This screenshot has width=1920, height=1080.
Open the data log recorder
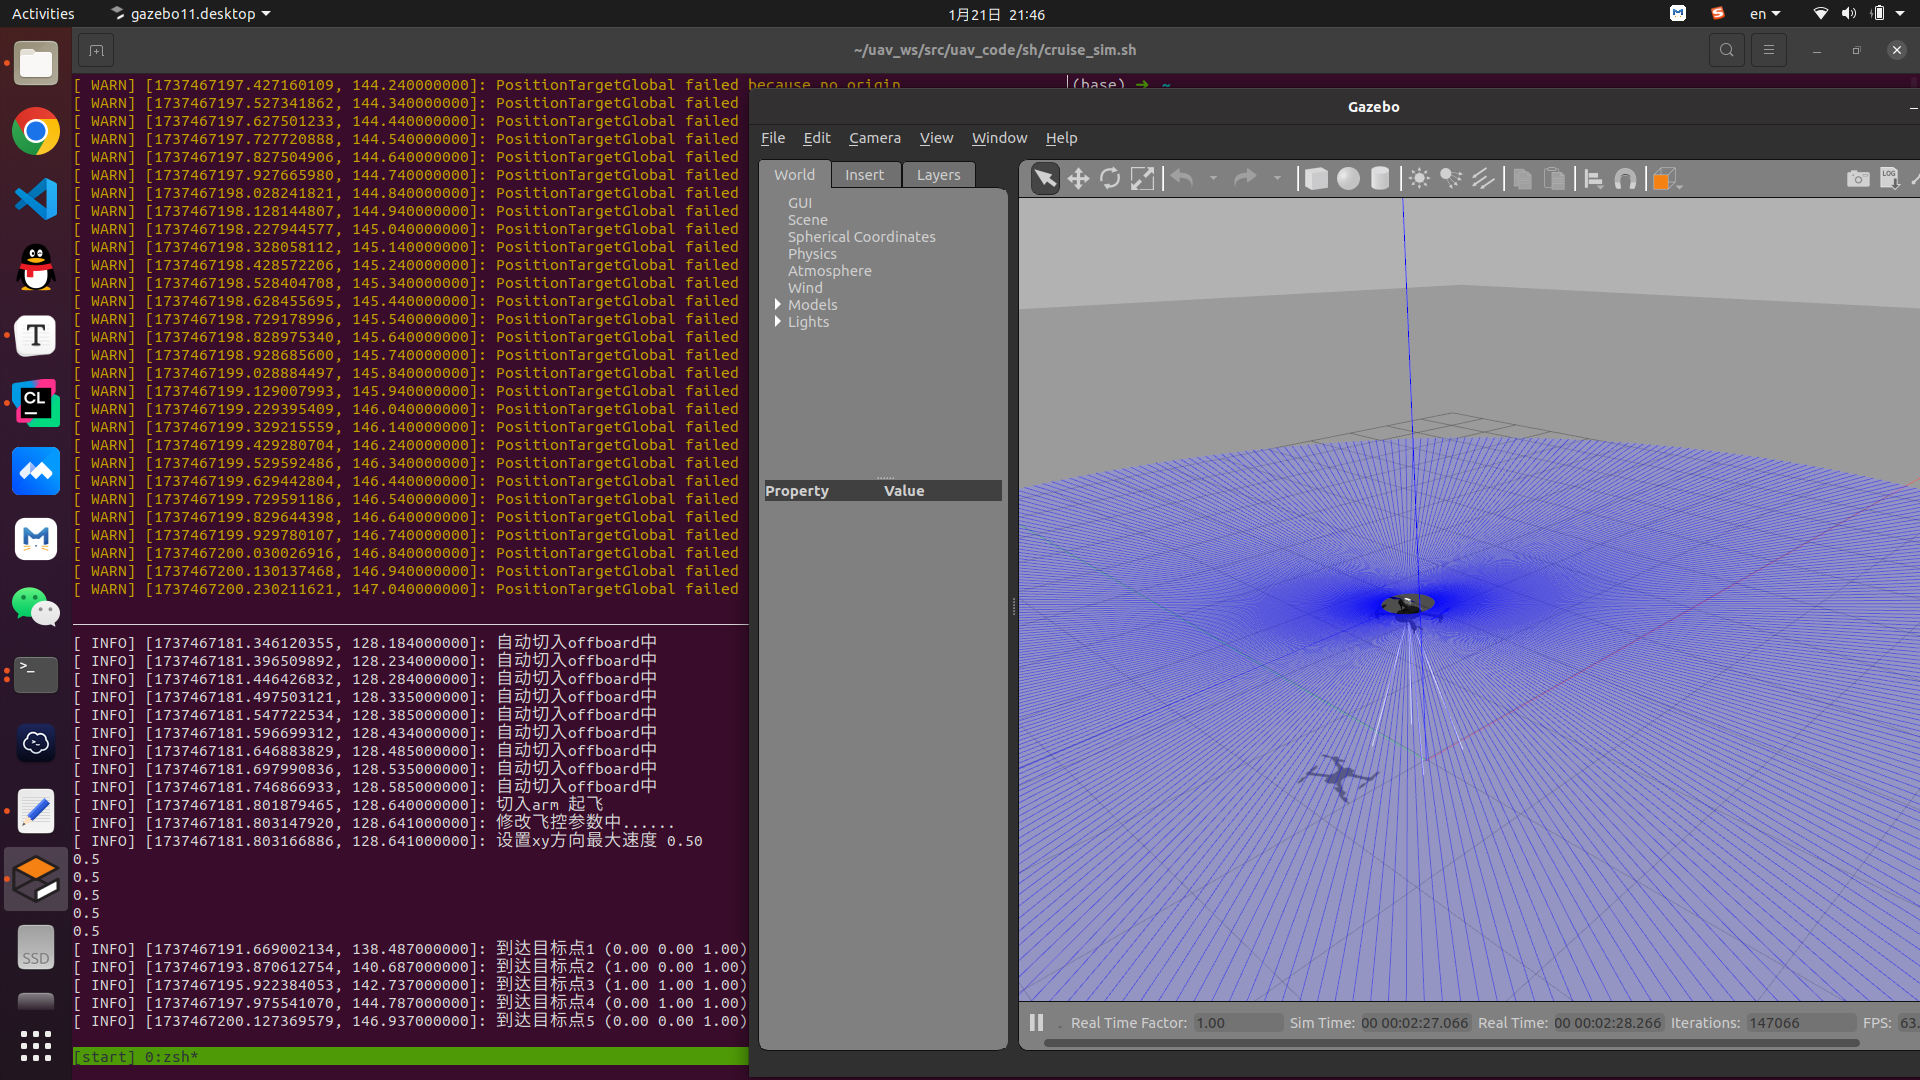1890,178
